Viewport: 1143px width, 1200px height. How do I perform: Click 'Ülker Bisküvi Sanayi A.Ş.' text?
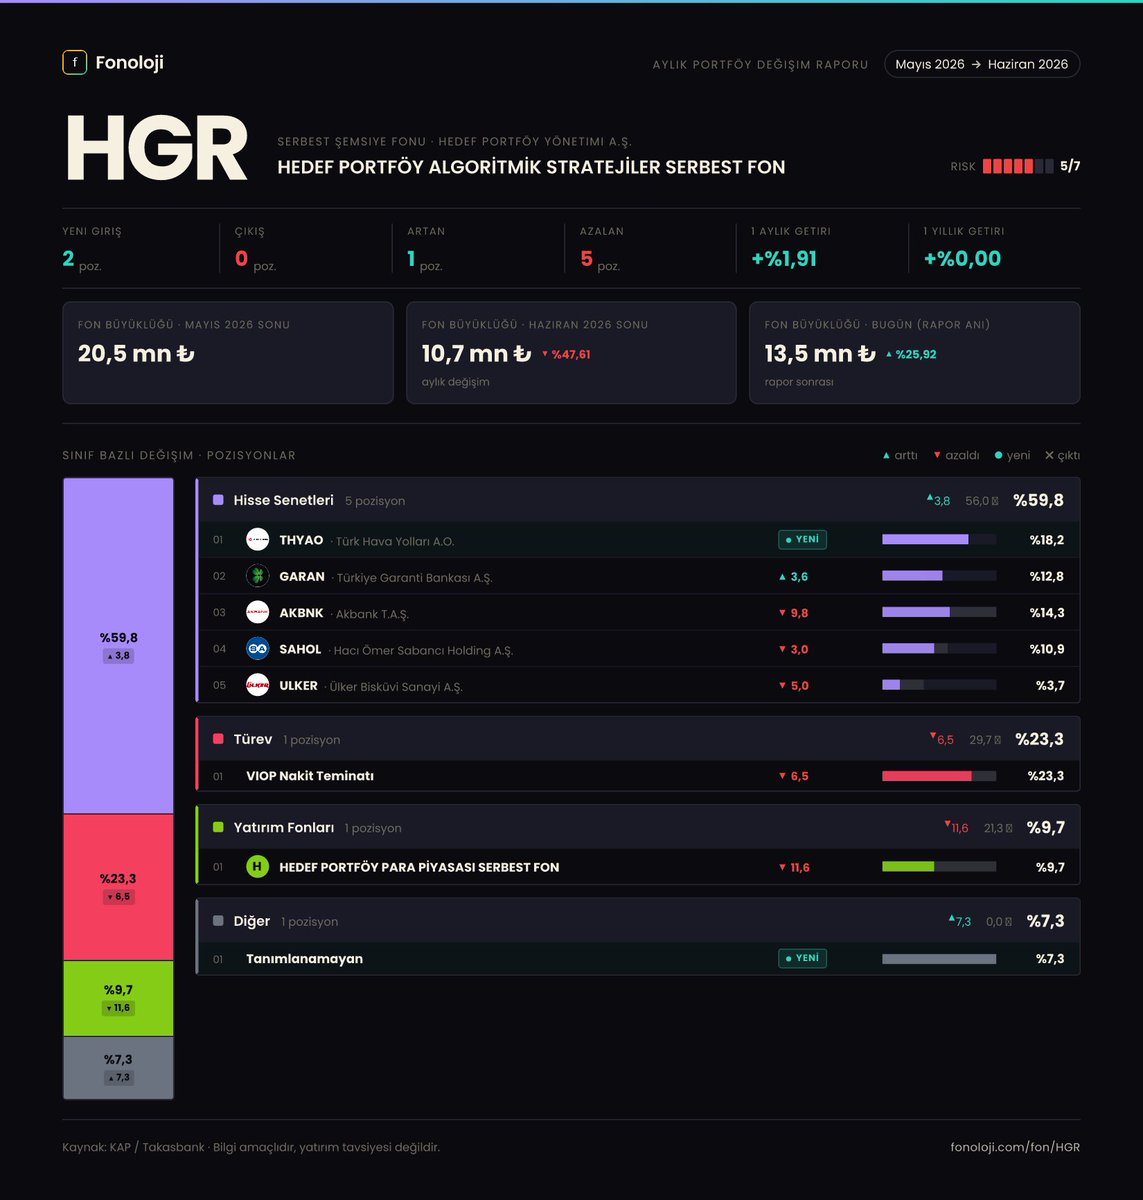click(396, 686)
